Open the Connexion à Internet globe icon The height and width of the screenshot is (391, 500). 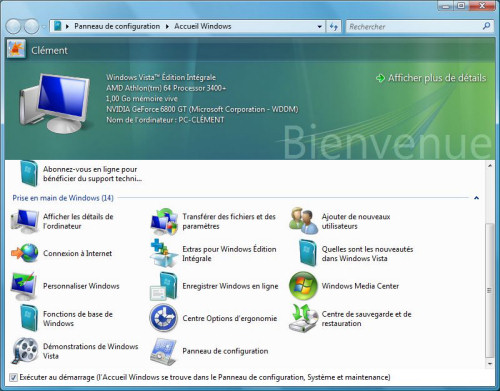click(x=24, y=253)
